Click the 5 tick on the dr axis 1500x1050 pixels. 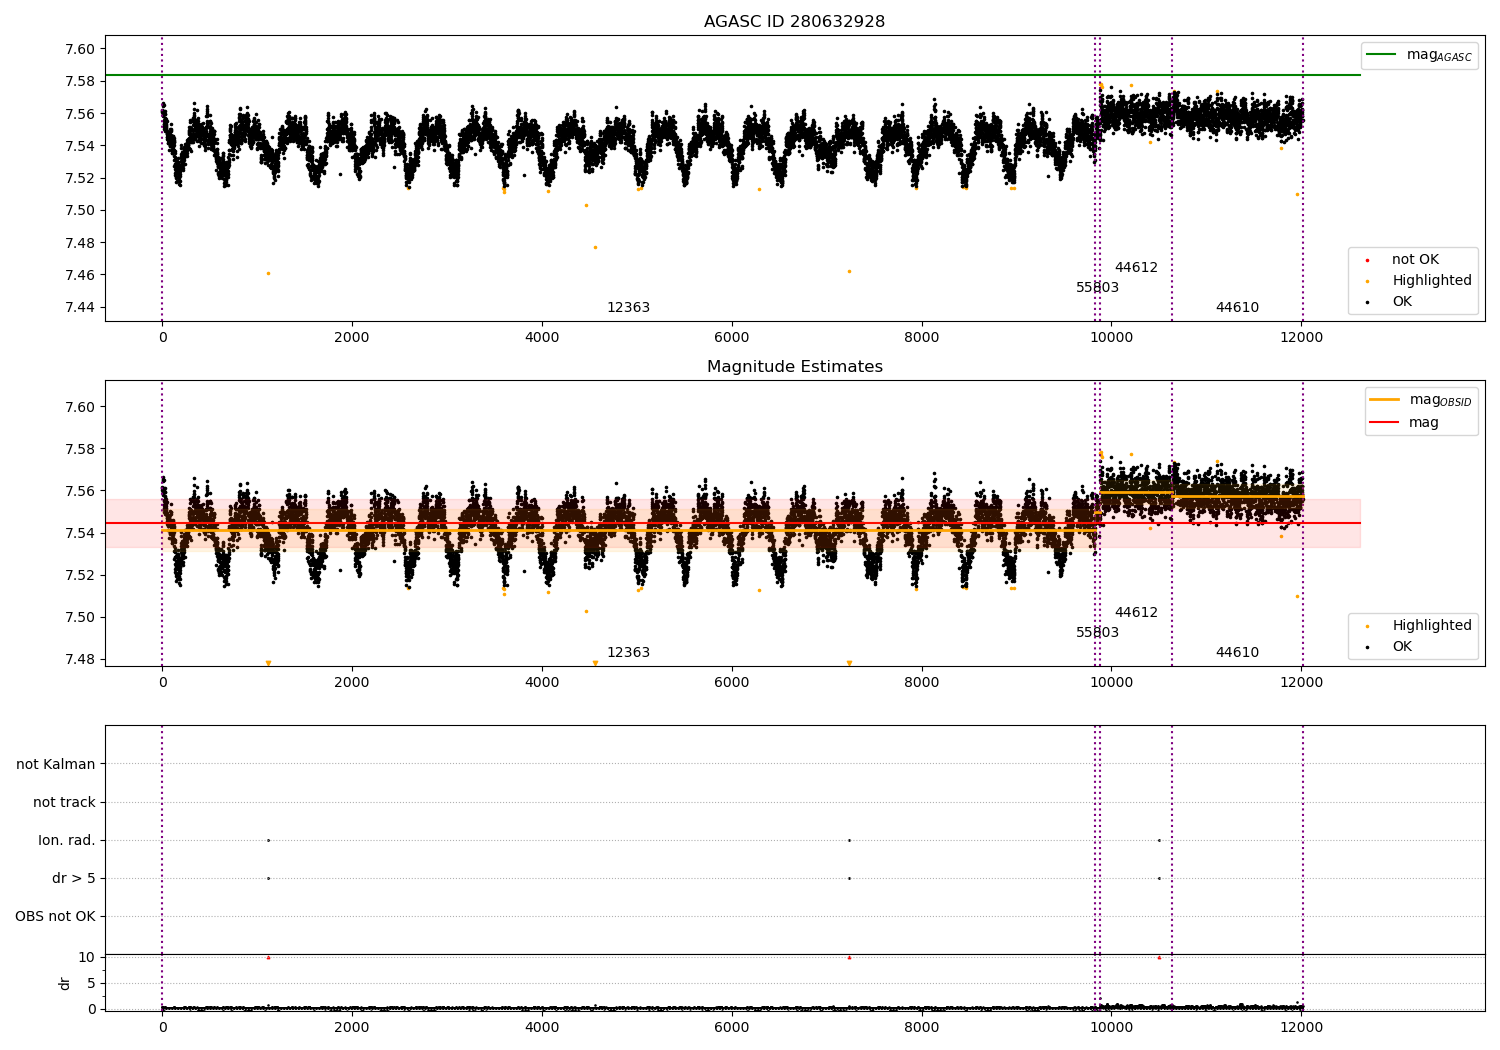pos(91,983)
